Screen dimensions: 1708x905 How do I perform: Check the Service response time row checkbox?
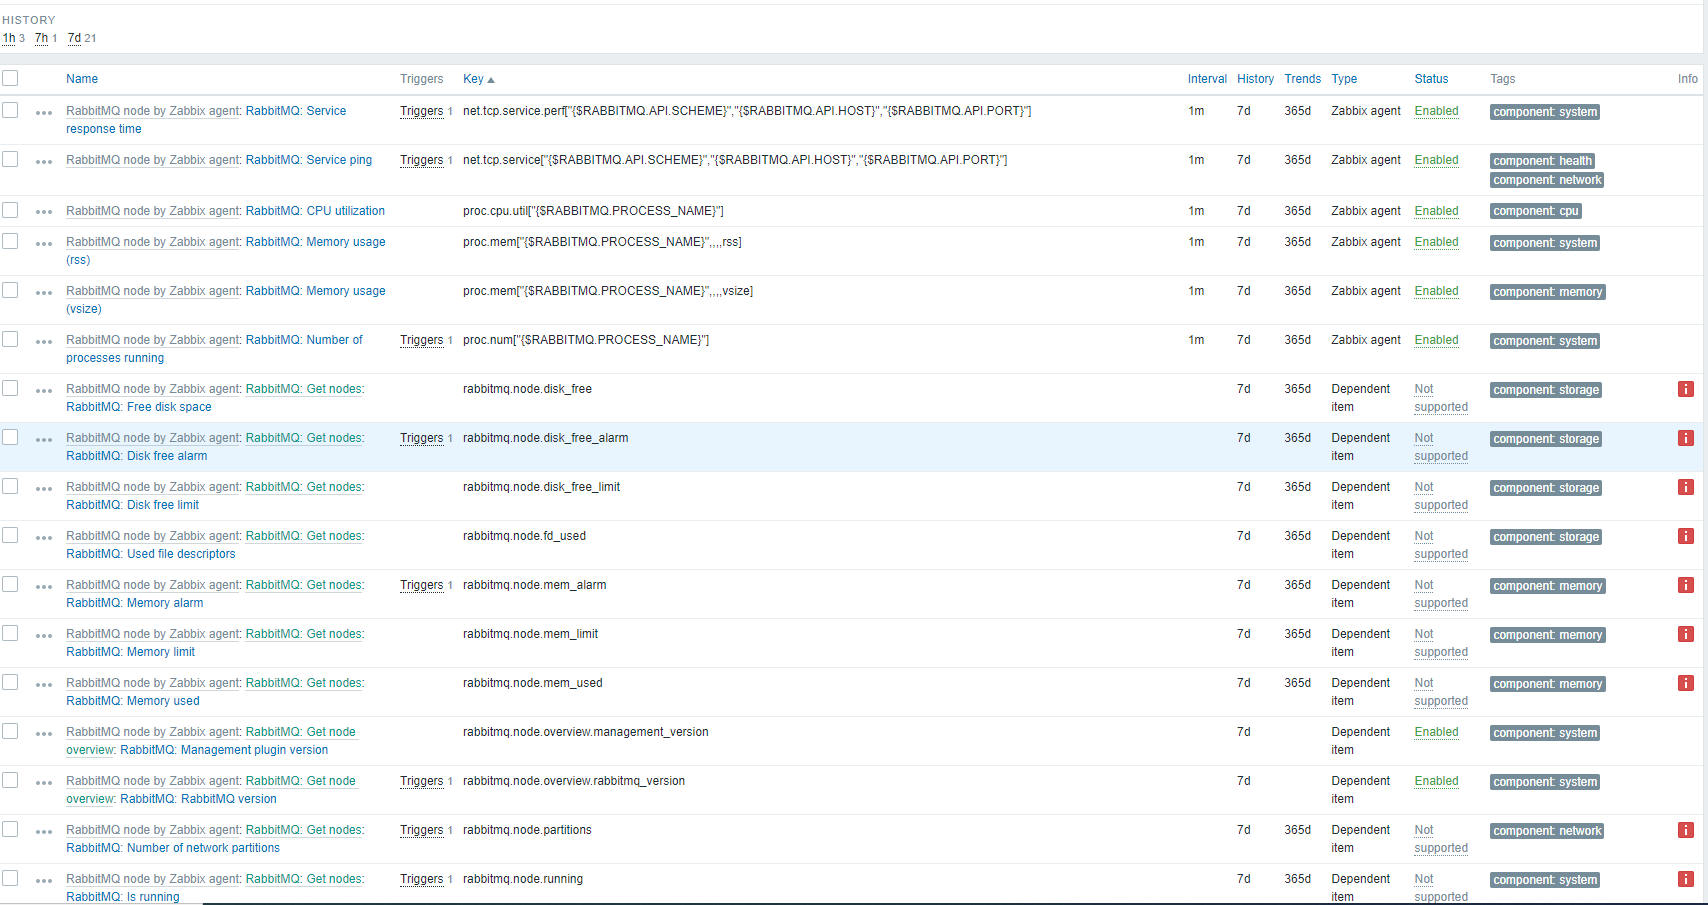(x=10, y=110)
